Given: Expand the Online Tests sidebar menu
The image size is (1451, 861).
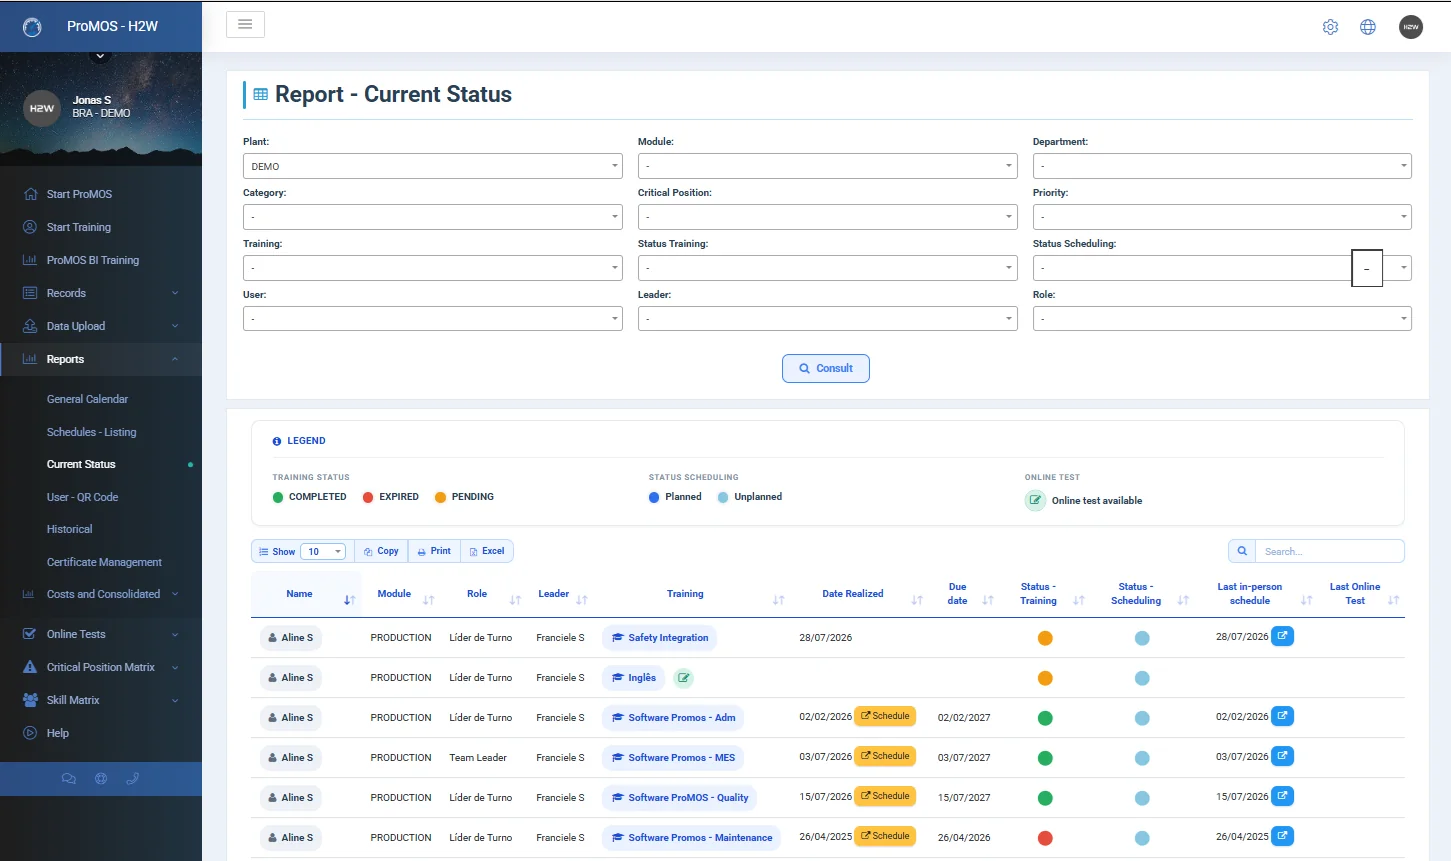Looking at the screenshot, I should [101, 634].
